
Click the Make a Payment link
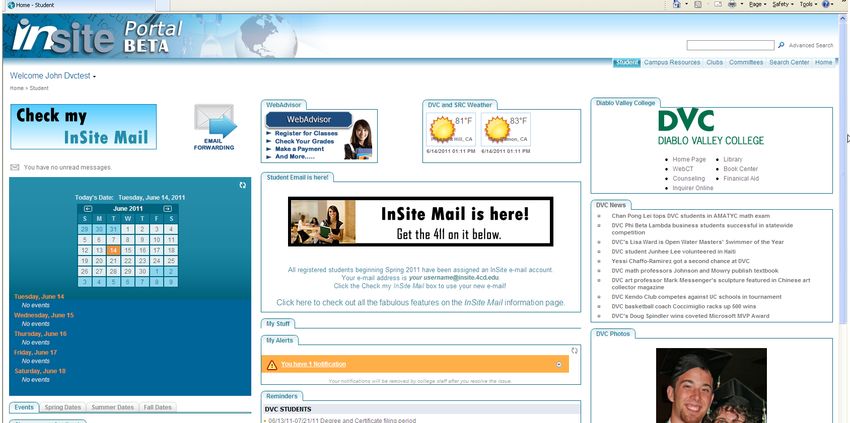click(x=299, y=149)
